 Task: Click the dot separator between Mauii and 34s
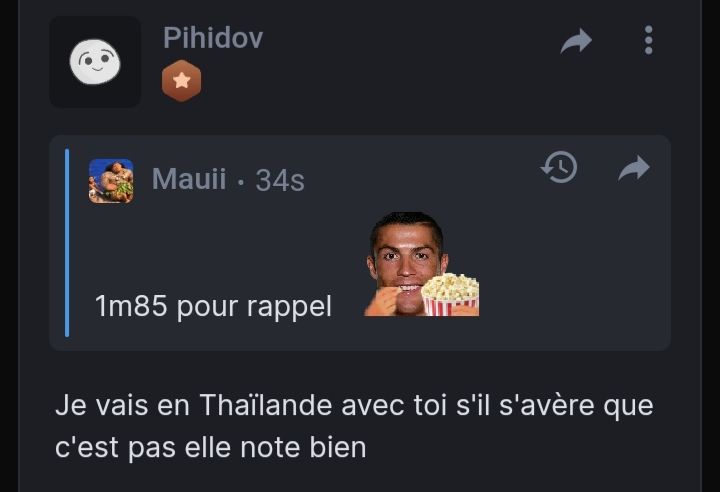241,181
